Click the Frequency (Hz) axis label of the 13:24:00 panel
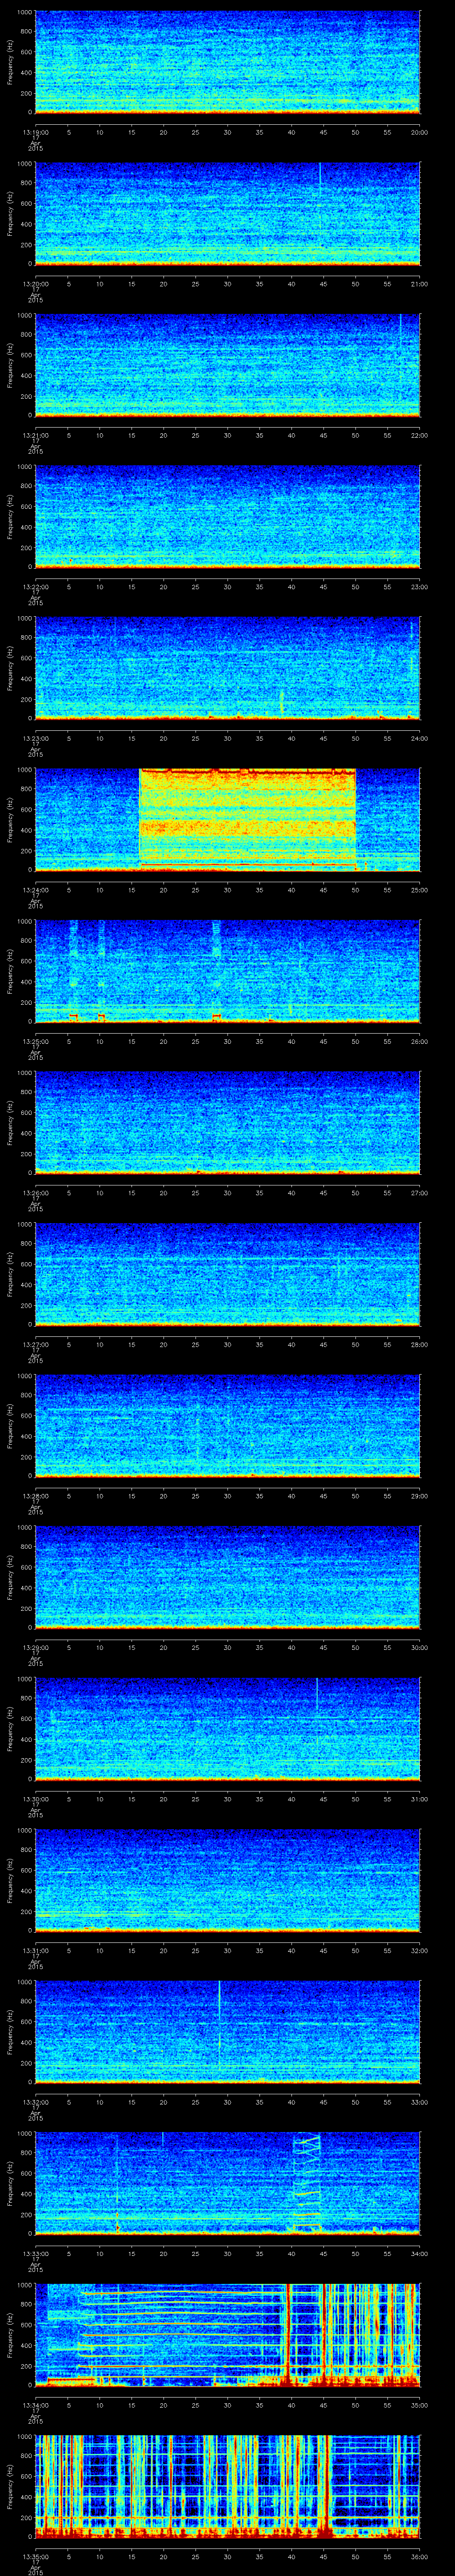This screenshot has height=2576, width=455. [x=10, y=820]
